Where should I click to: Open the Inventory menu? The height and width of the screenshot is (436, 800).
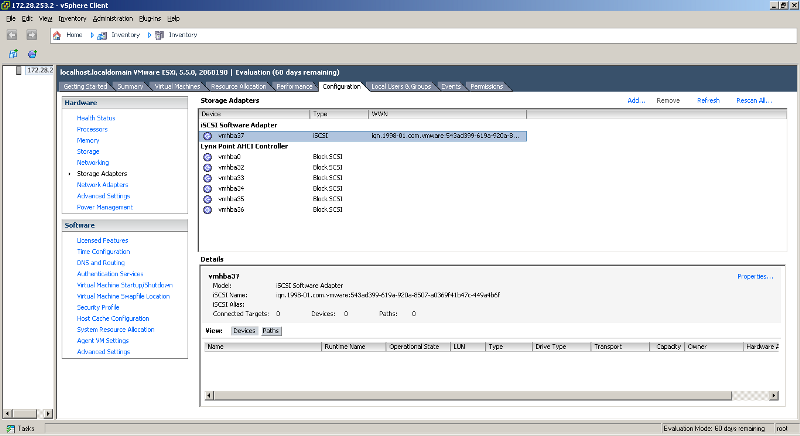[72, 18]
